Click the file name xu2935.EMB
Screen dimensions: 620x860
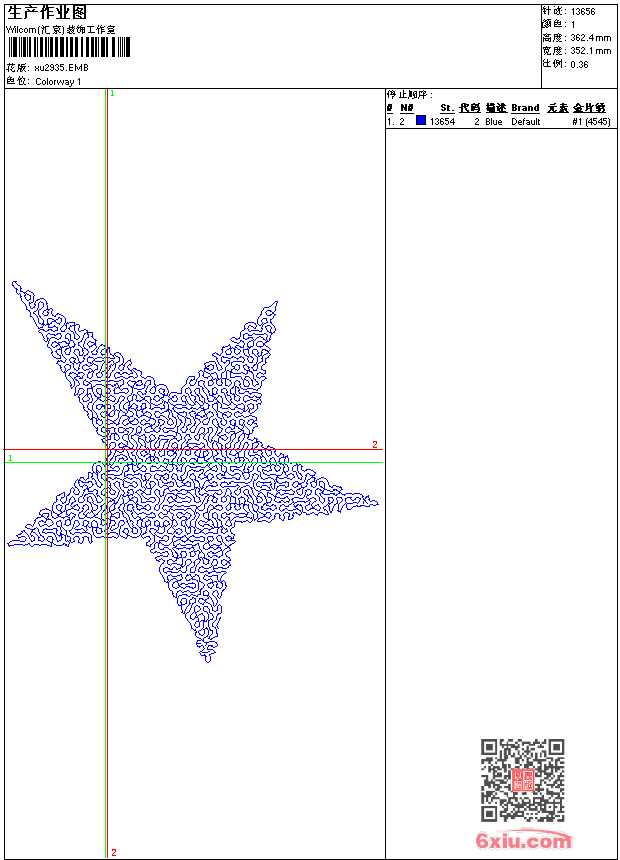point(61,68)
